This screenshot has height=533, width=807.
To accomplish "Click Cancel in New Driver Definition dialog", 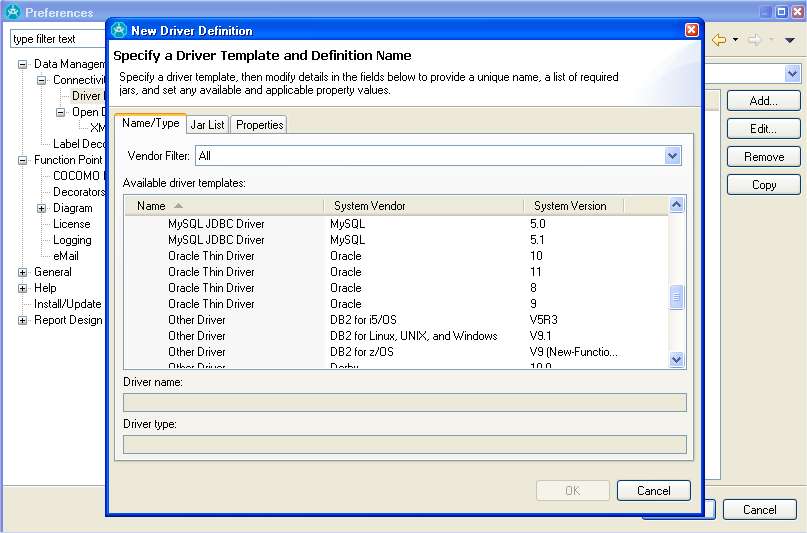I will (654, 491).
